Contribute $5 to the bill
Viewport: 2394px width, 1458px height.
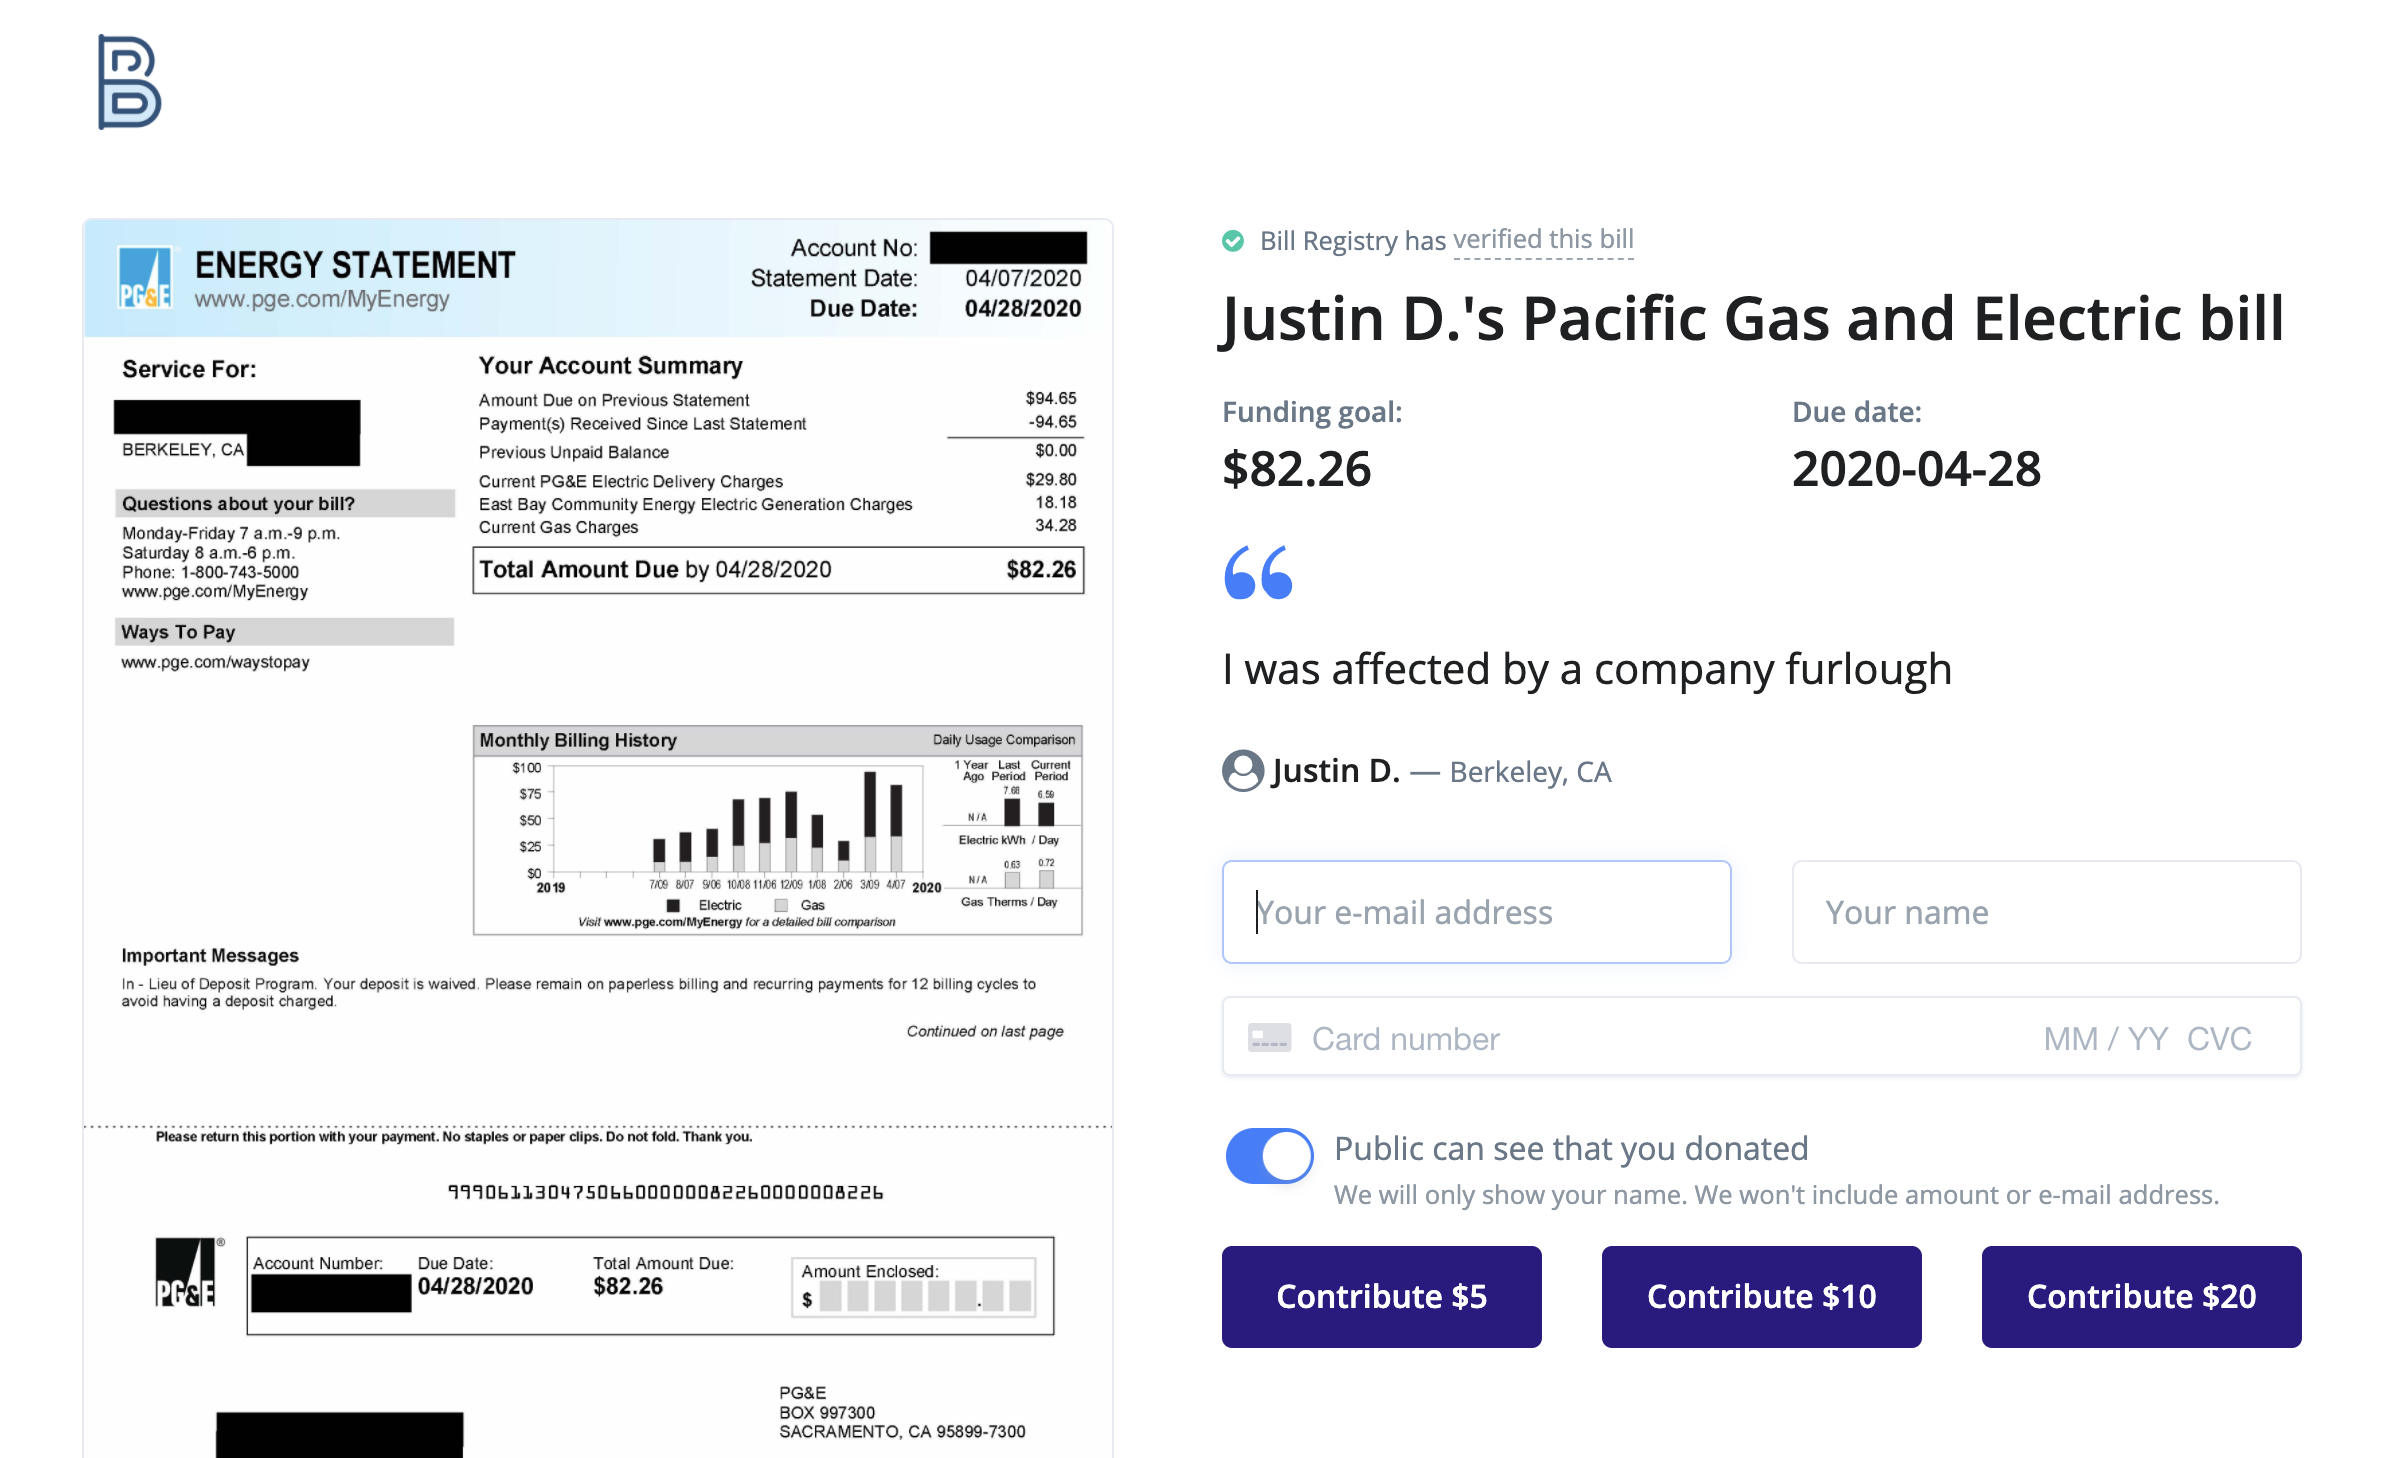click(x=1381, y=1297)
